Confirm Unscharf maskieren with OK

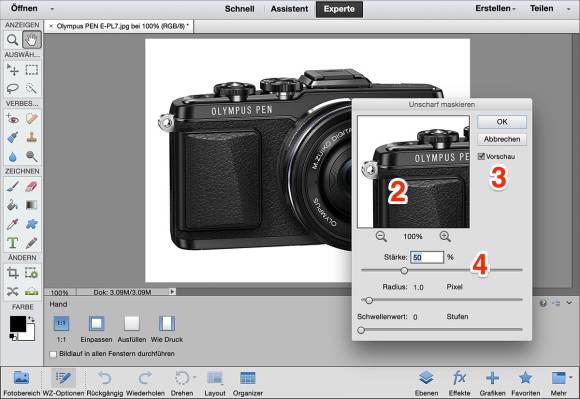pyautogui.click(x=502, y=122)
